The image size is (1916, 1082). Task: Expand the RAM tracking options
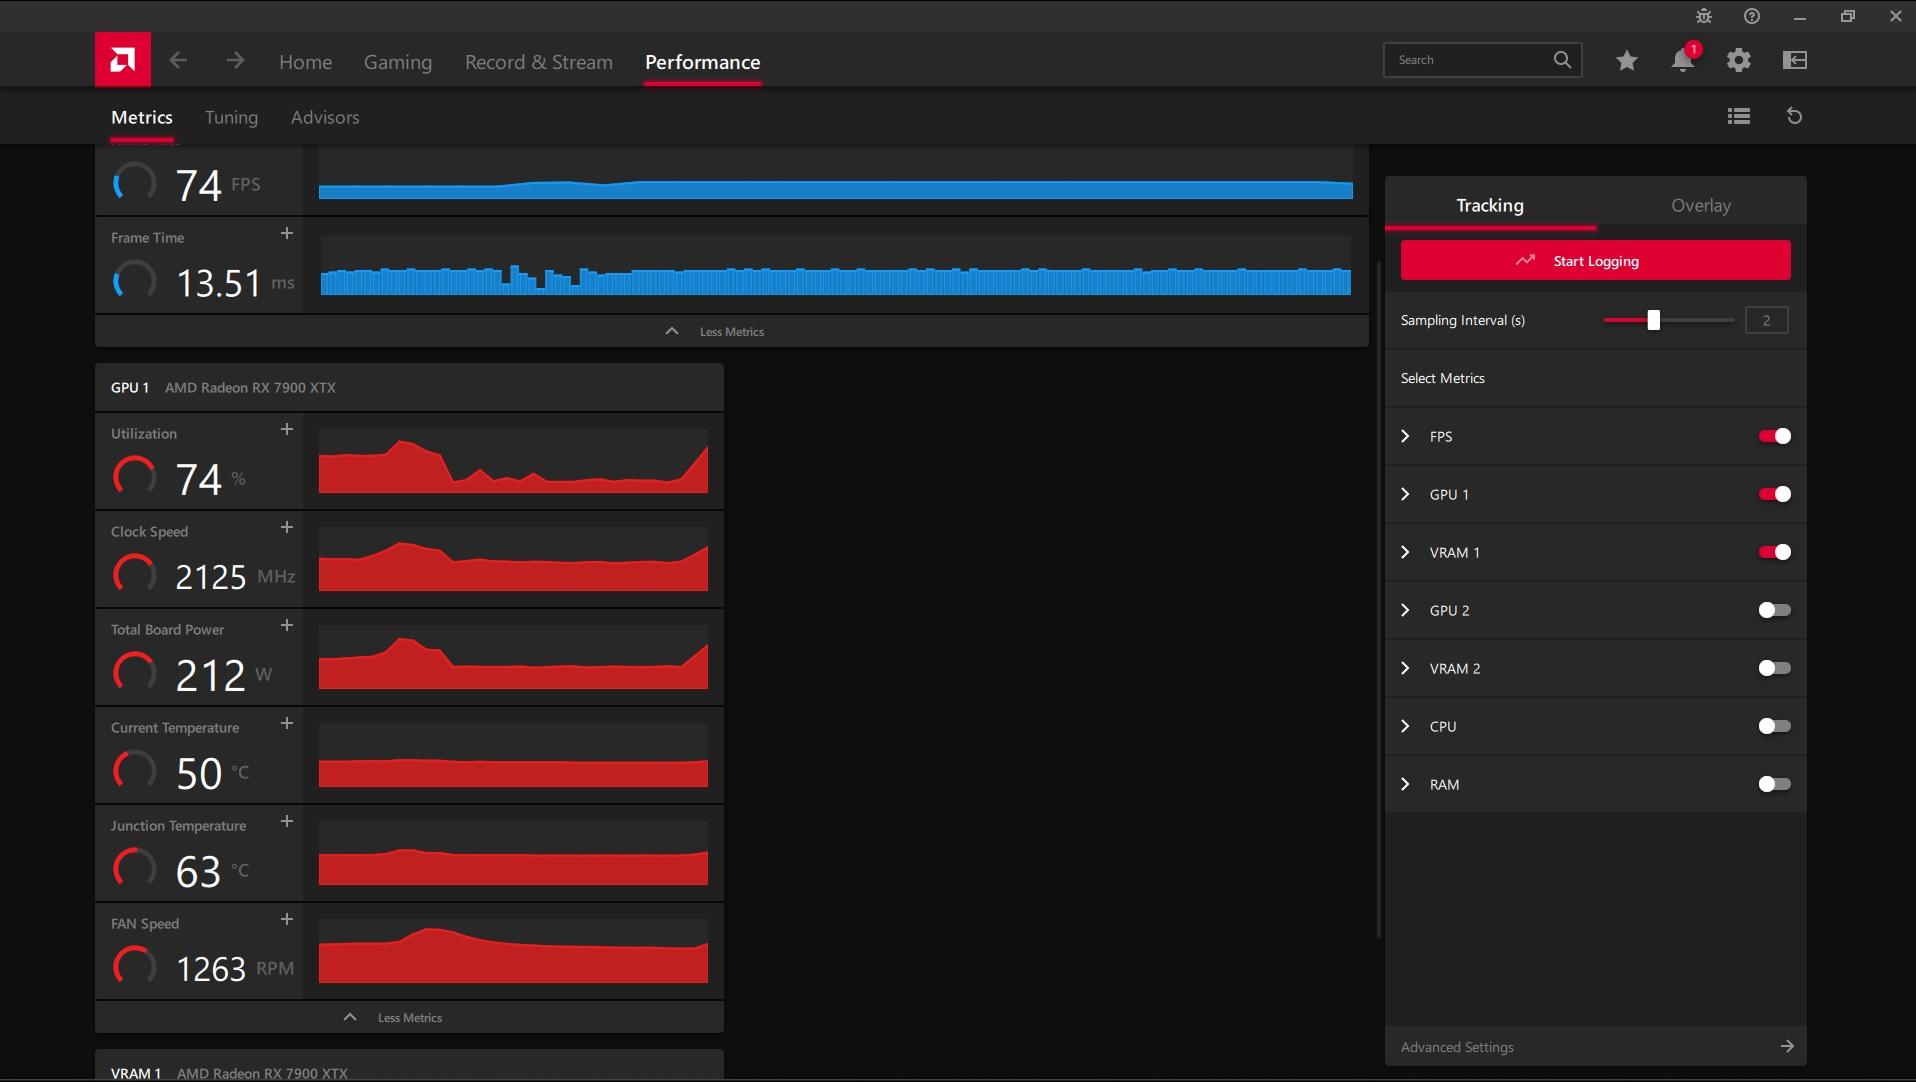(1406, 784)
